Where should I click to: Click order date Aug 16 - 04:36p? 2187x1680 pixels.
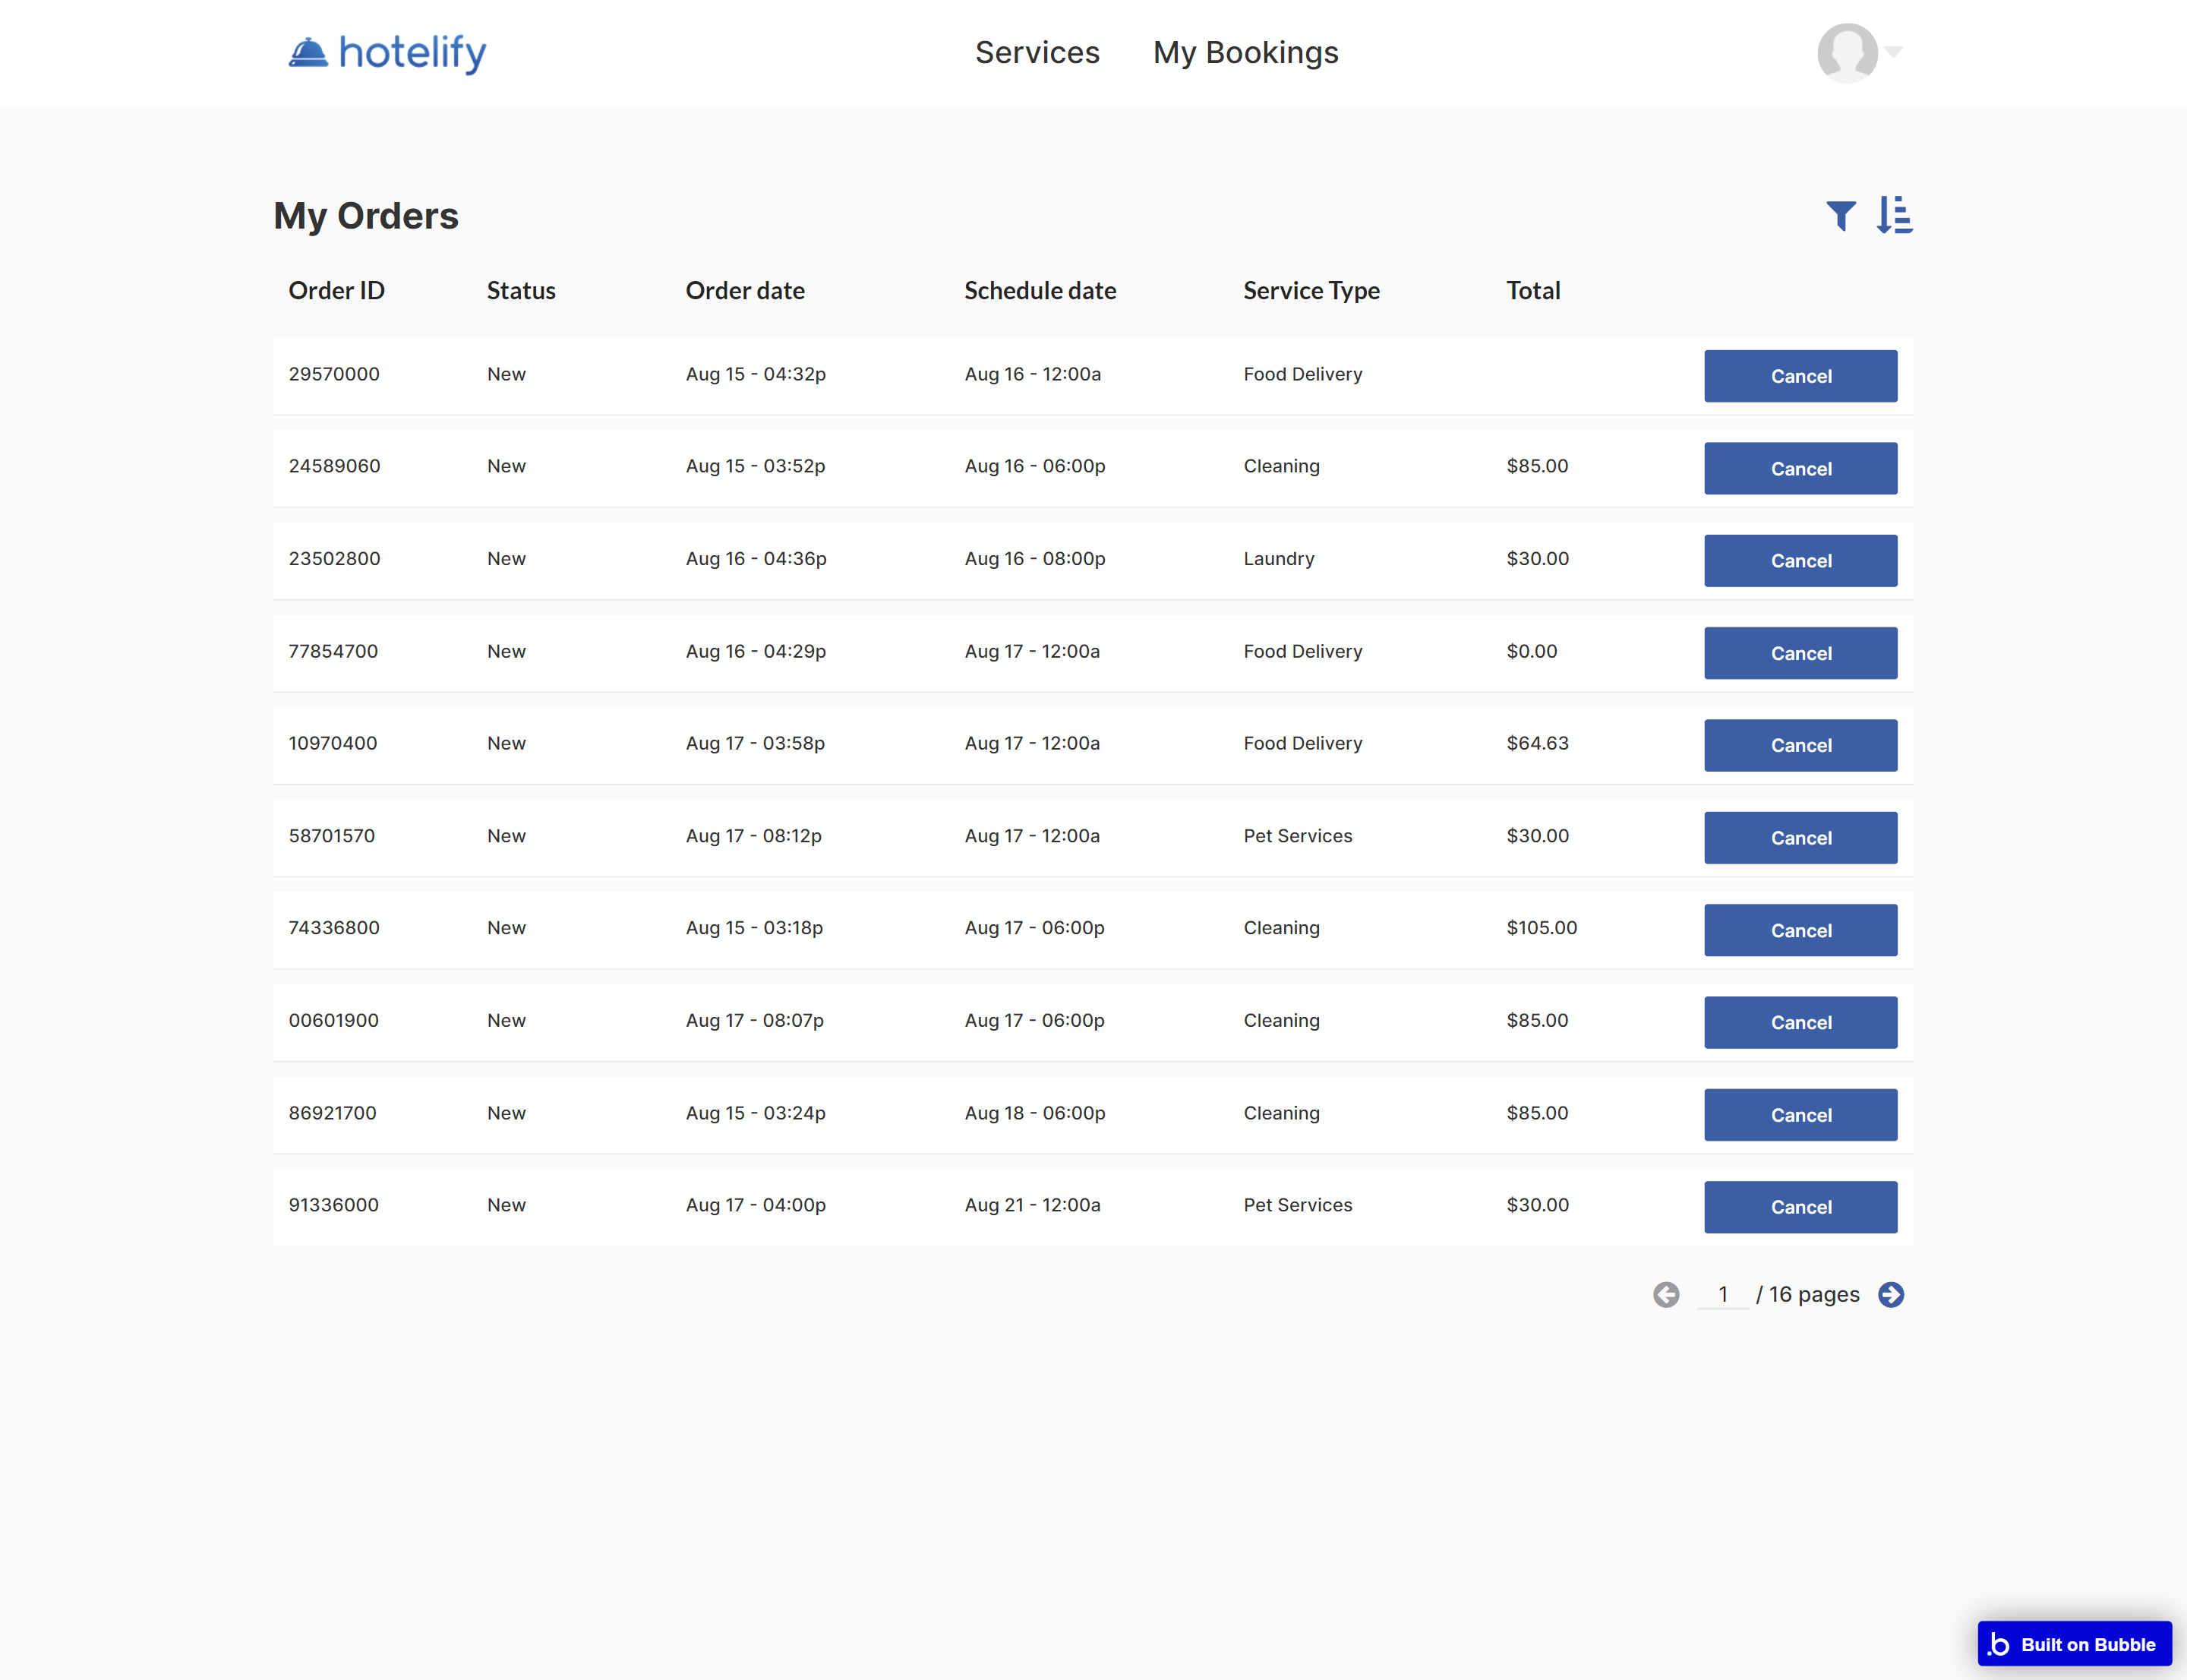[x=756, y=559]
